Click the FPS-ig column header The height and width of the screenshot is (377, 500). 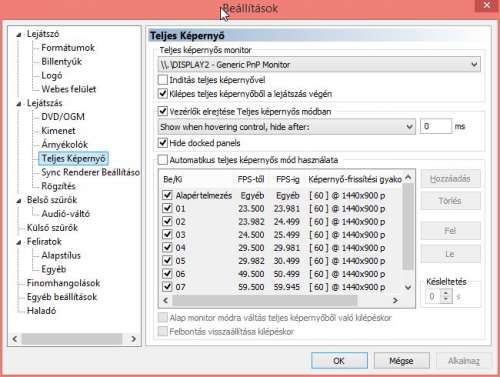288,179
